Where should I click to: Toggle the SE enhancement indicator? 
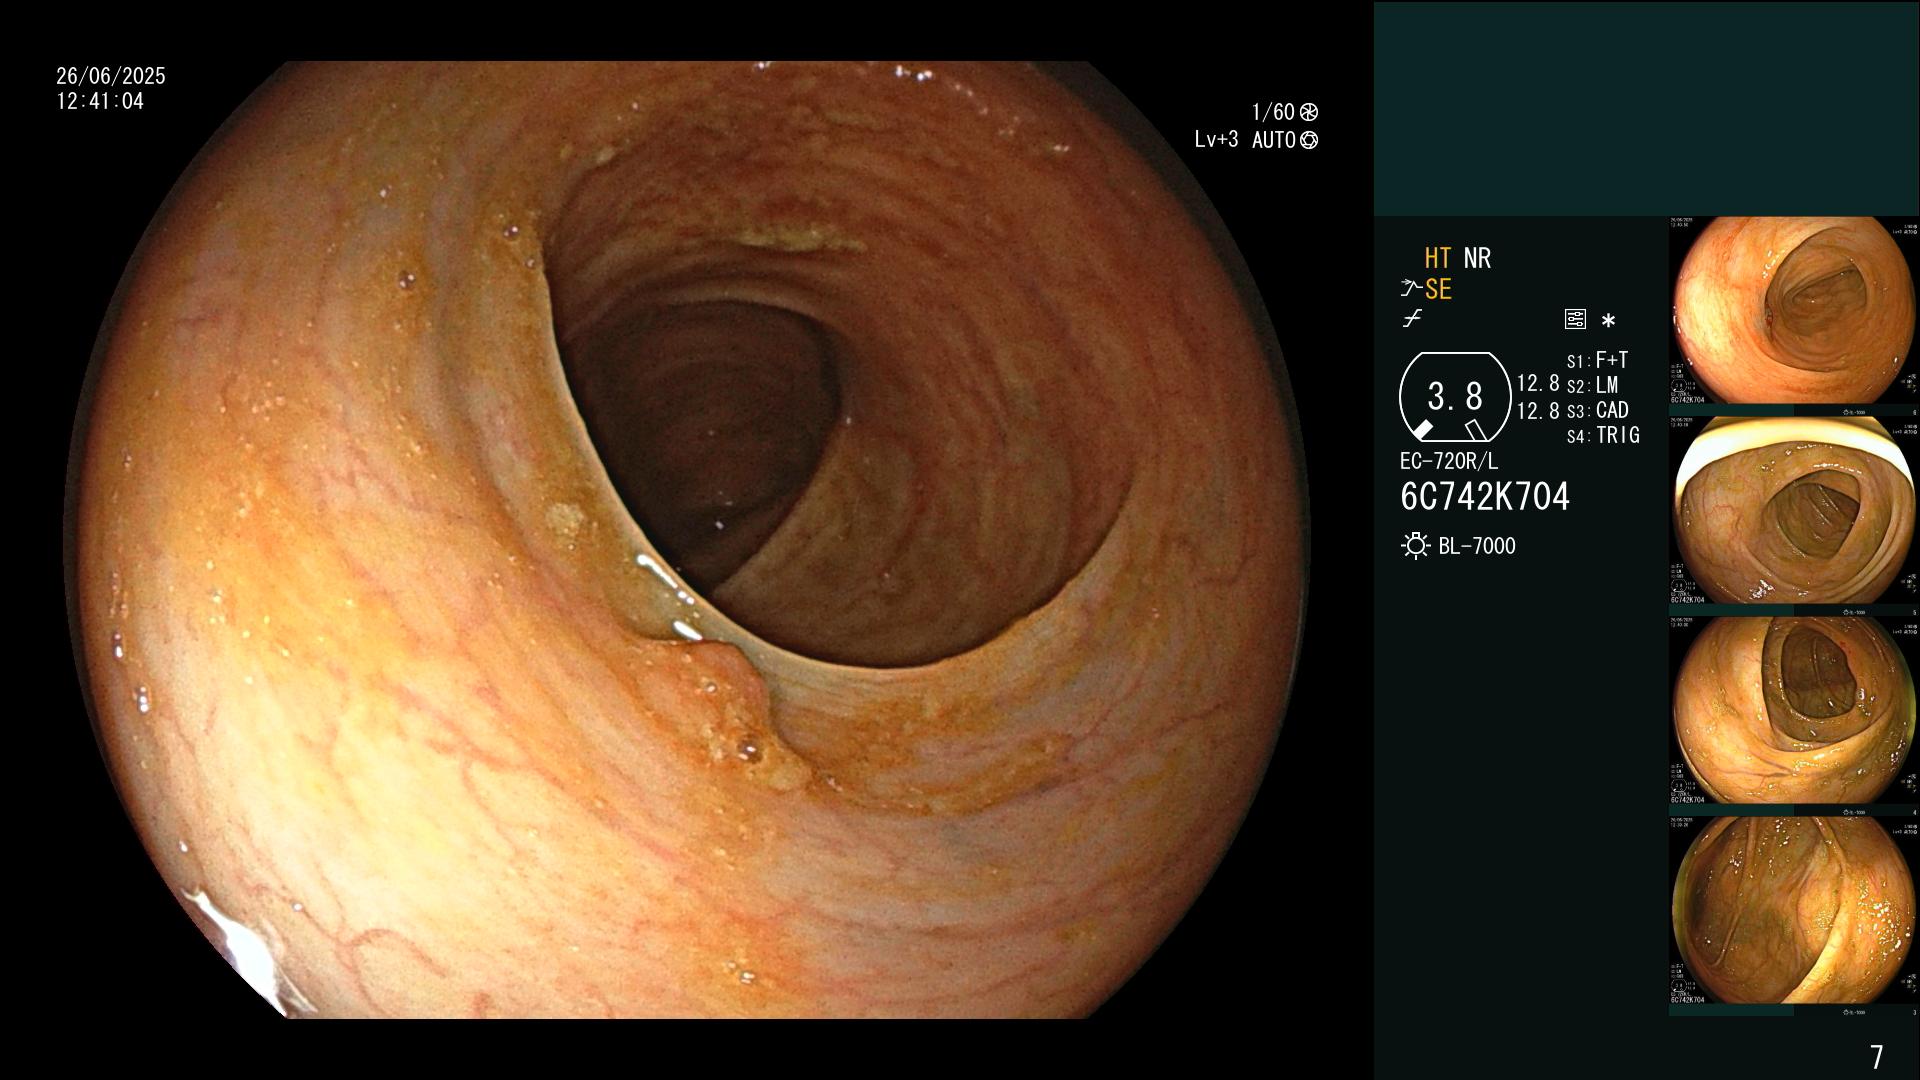point(1438,289)
